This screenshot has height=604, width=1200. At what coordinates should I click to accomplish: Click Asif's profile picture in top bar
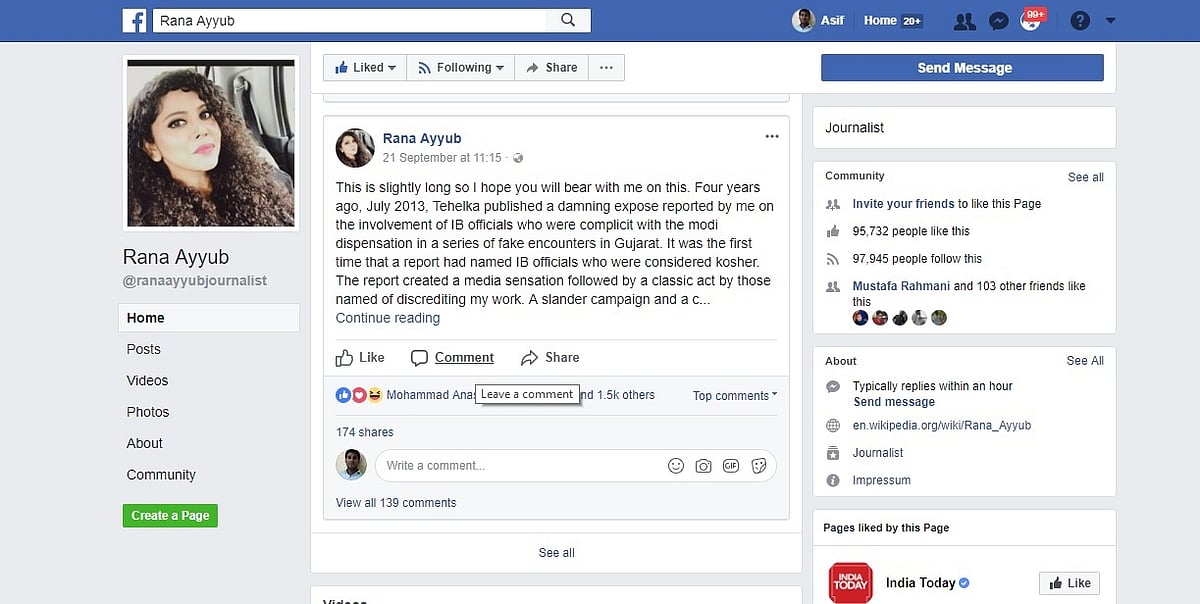pyautogui.click(x=803, y=20)
